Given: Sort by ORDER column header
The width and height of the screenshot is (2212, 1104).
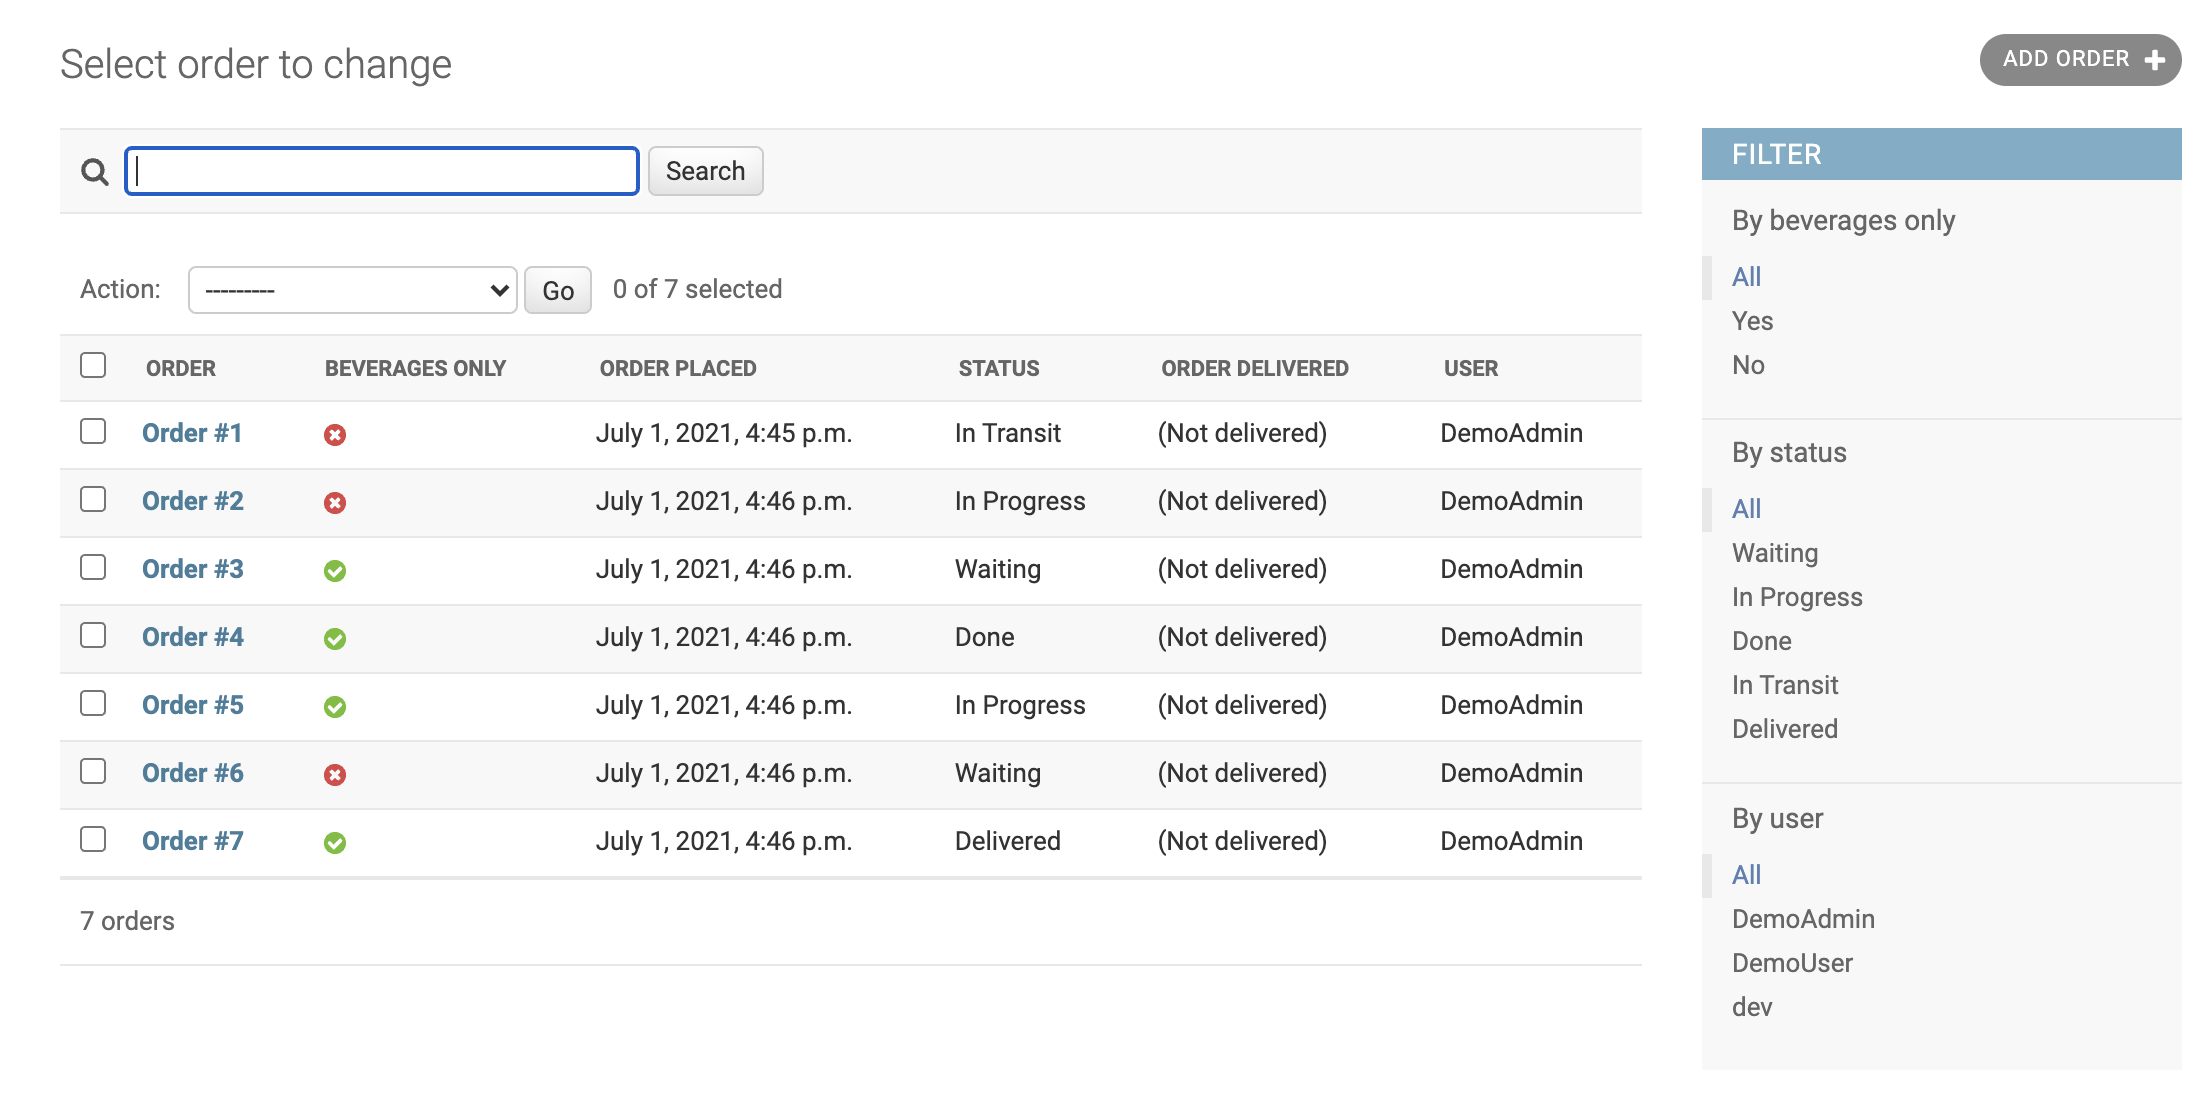Looking at the screenshot, I should click(181, 368).
